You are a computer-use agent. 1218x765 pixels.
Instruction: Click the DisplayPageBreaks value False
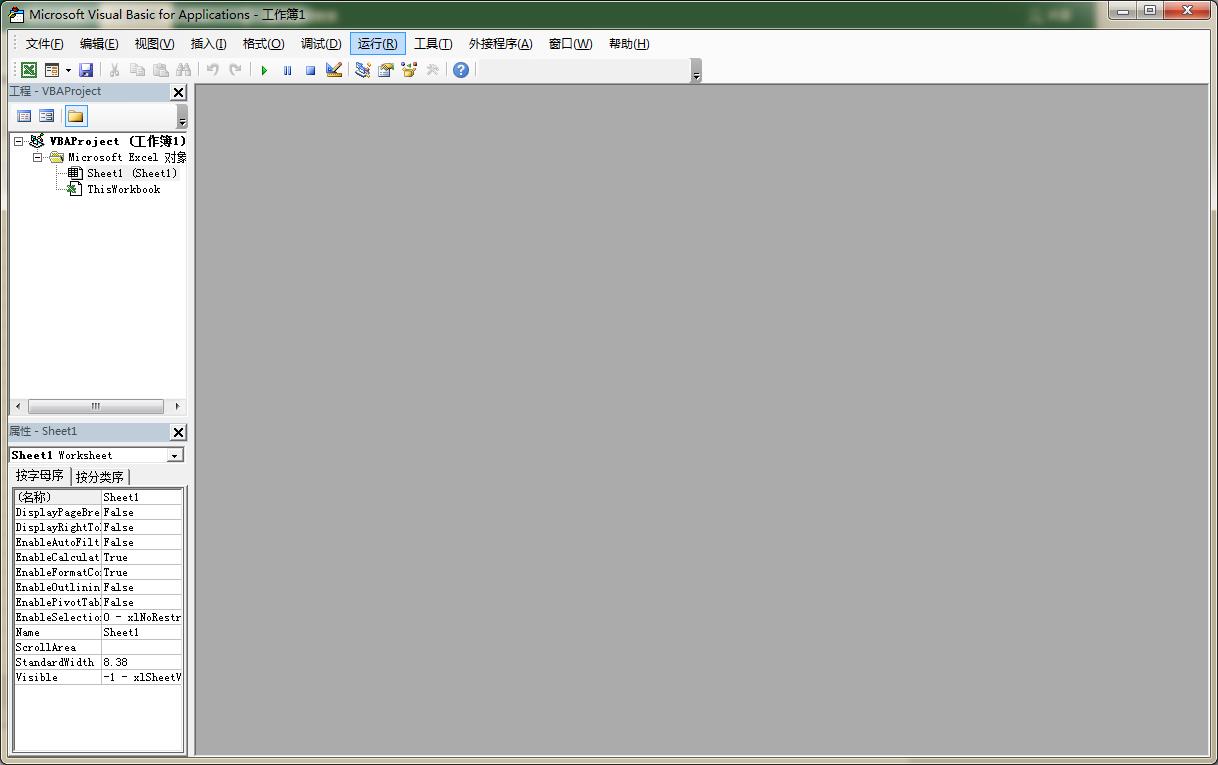142,512
